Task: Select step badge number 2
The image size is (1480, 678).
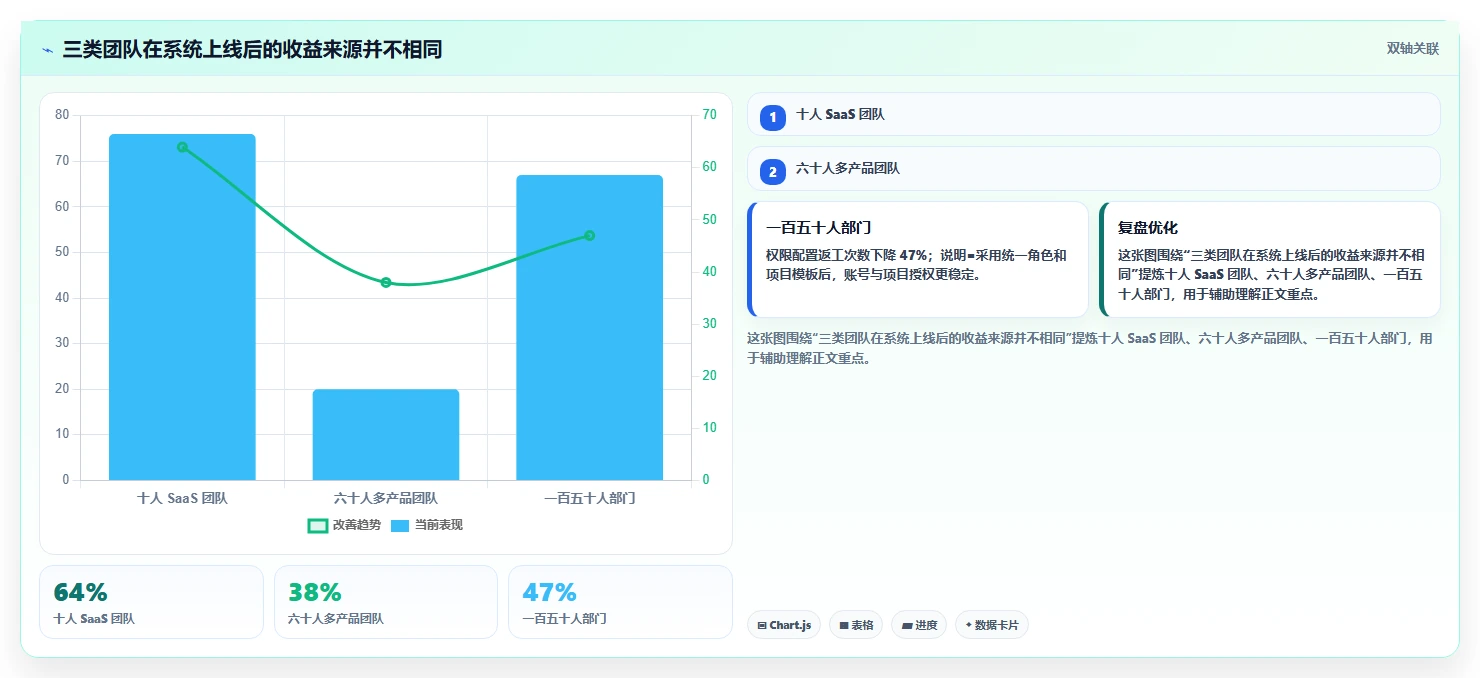Action: point(773,171)
